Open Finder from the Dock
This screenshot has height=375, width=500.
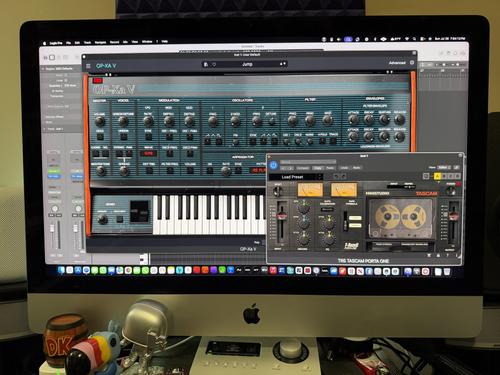pyautogui.click(x=61, y=270)
